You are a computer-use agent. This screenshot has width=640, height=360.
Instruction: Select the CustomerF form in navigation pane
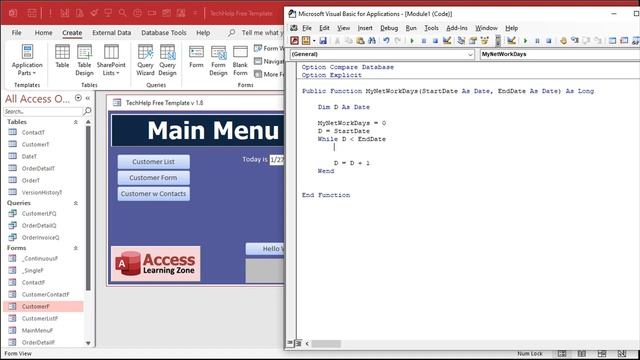coord(43,306)
